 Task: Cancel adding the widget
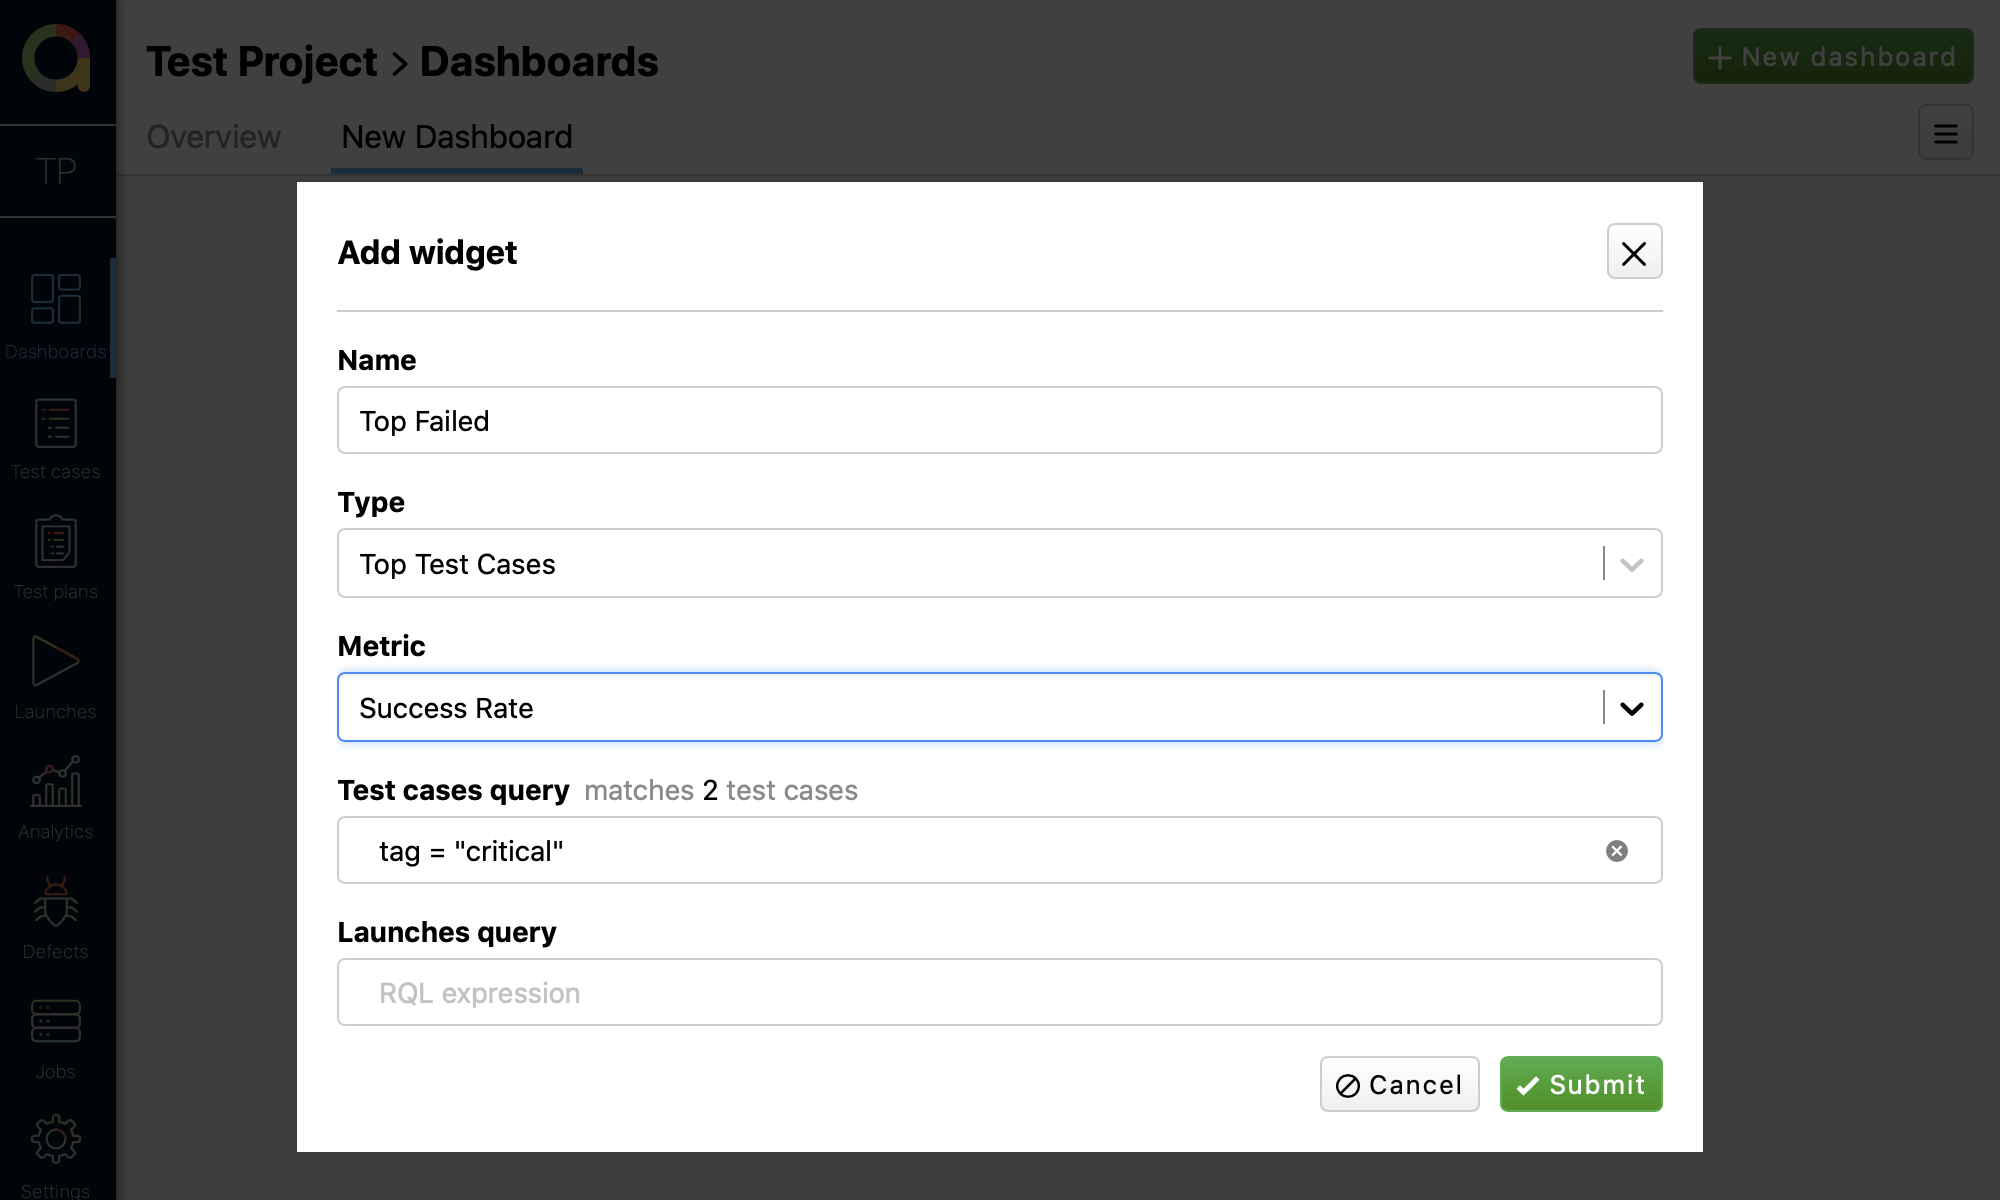[x=1399, y=1085]
